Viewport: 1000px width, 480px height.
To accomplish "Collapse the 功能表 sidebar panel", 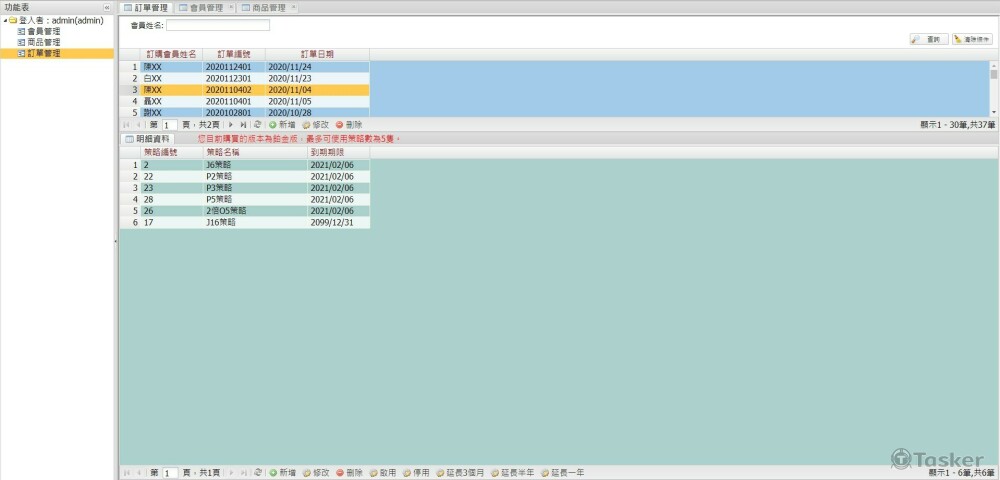I will point(107,7).
